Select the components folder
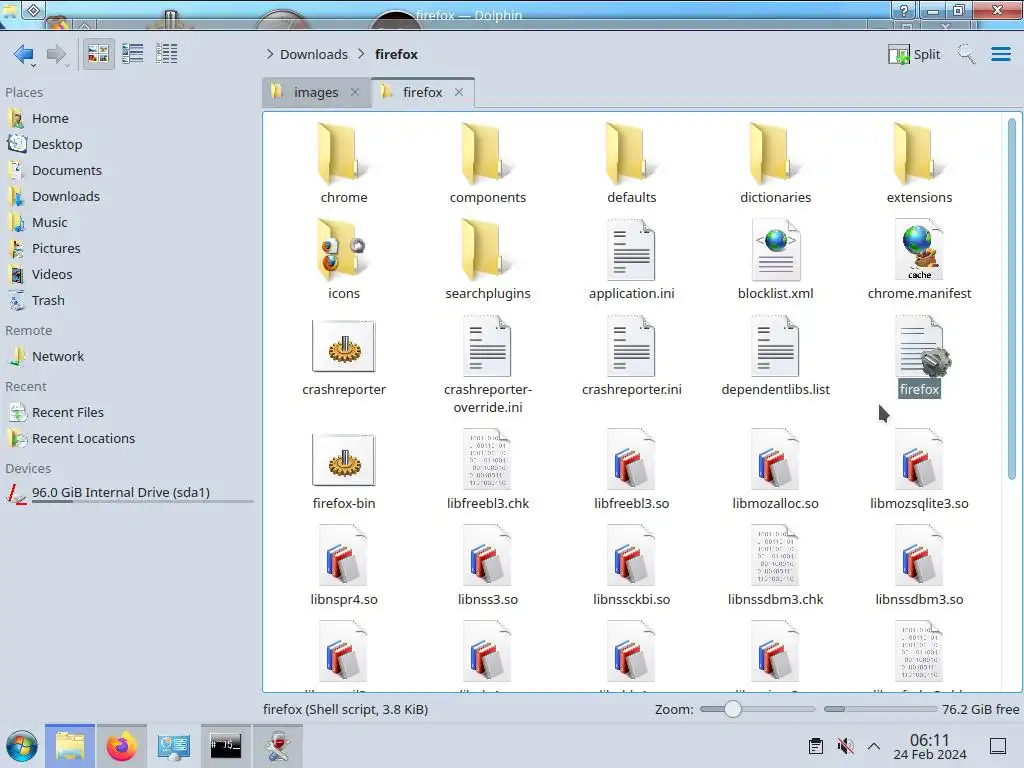Viewport: 1024px width, 768px height. click(488, 163)
